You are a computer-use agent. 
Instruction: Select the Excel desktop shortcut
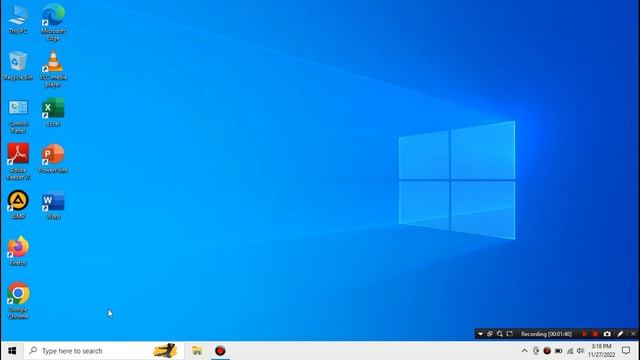53,112
